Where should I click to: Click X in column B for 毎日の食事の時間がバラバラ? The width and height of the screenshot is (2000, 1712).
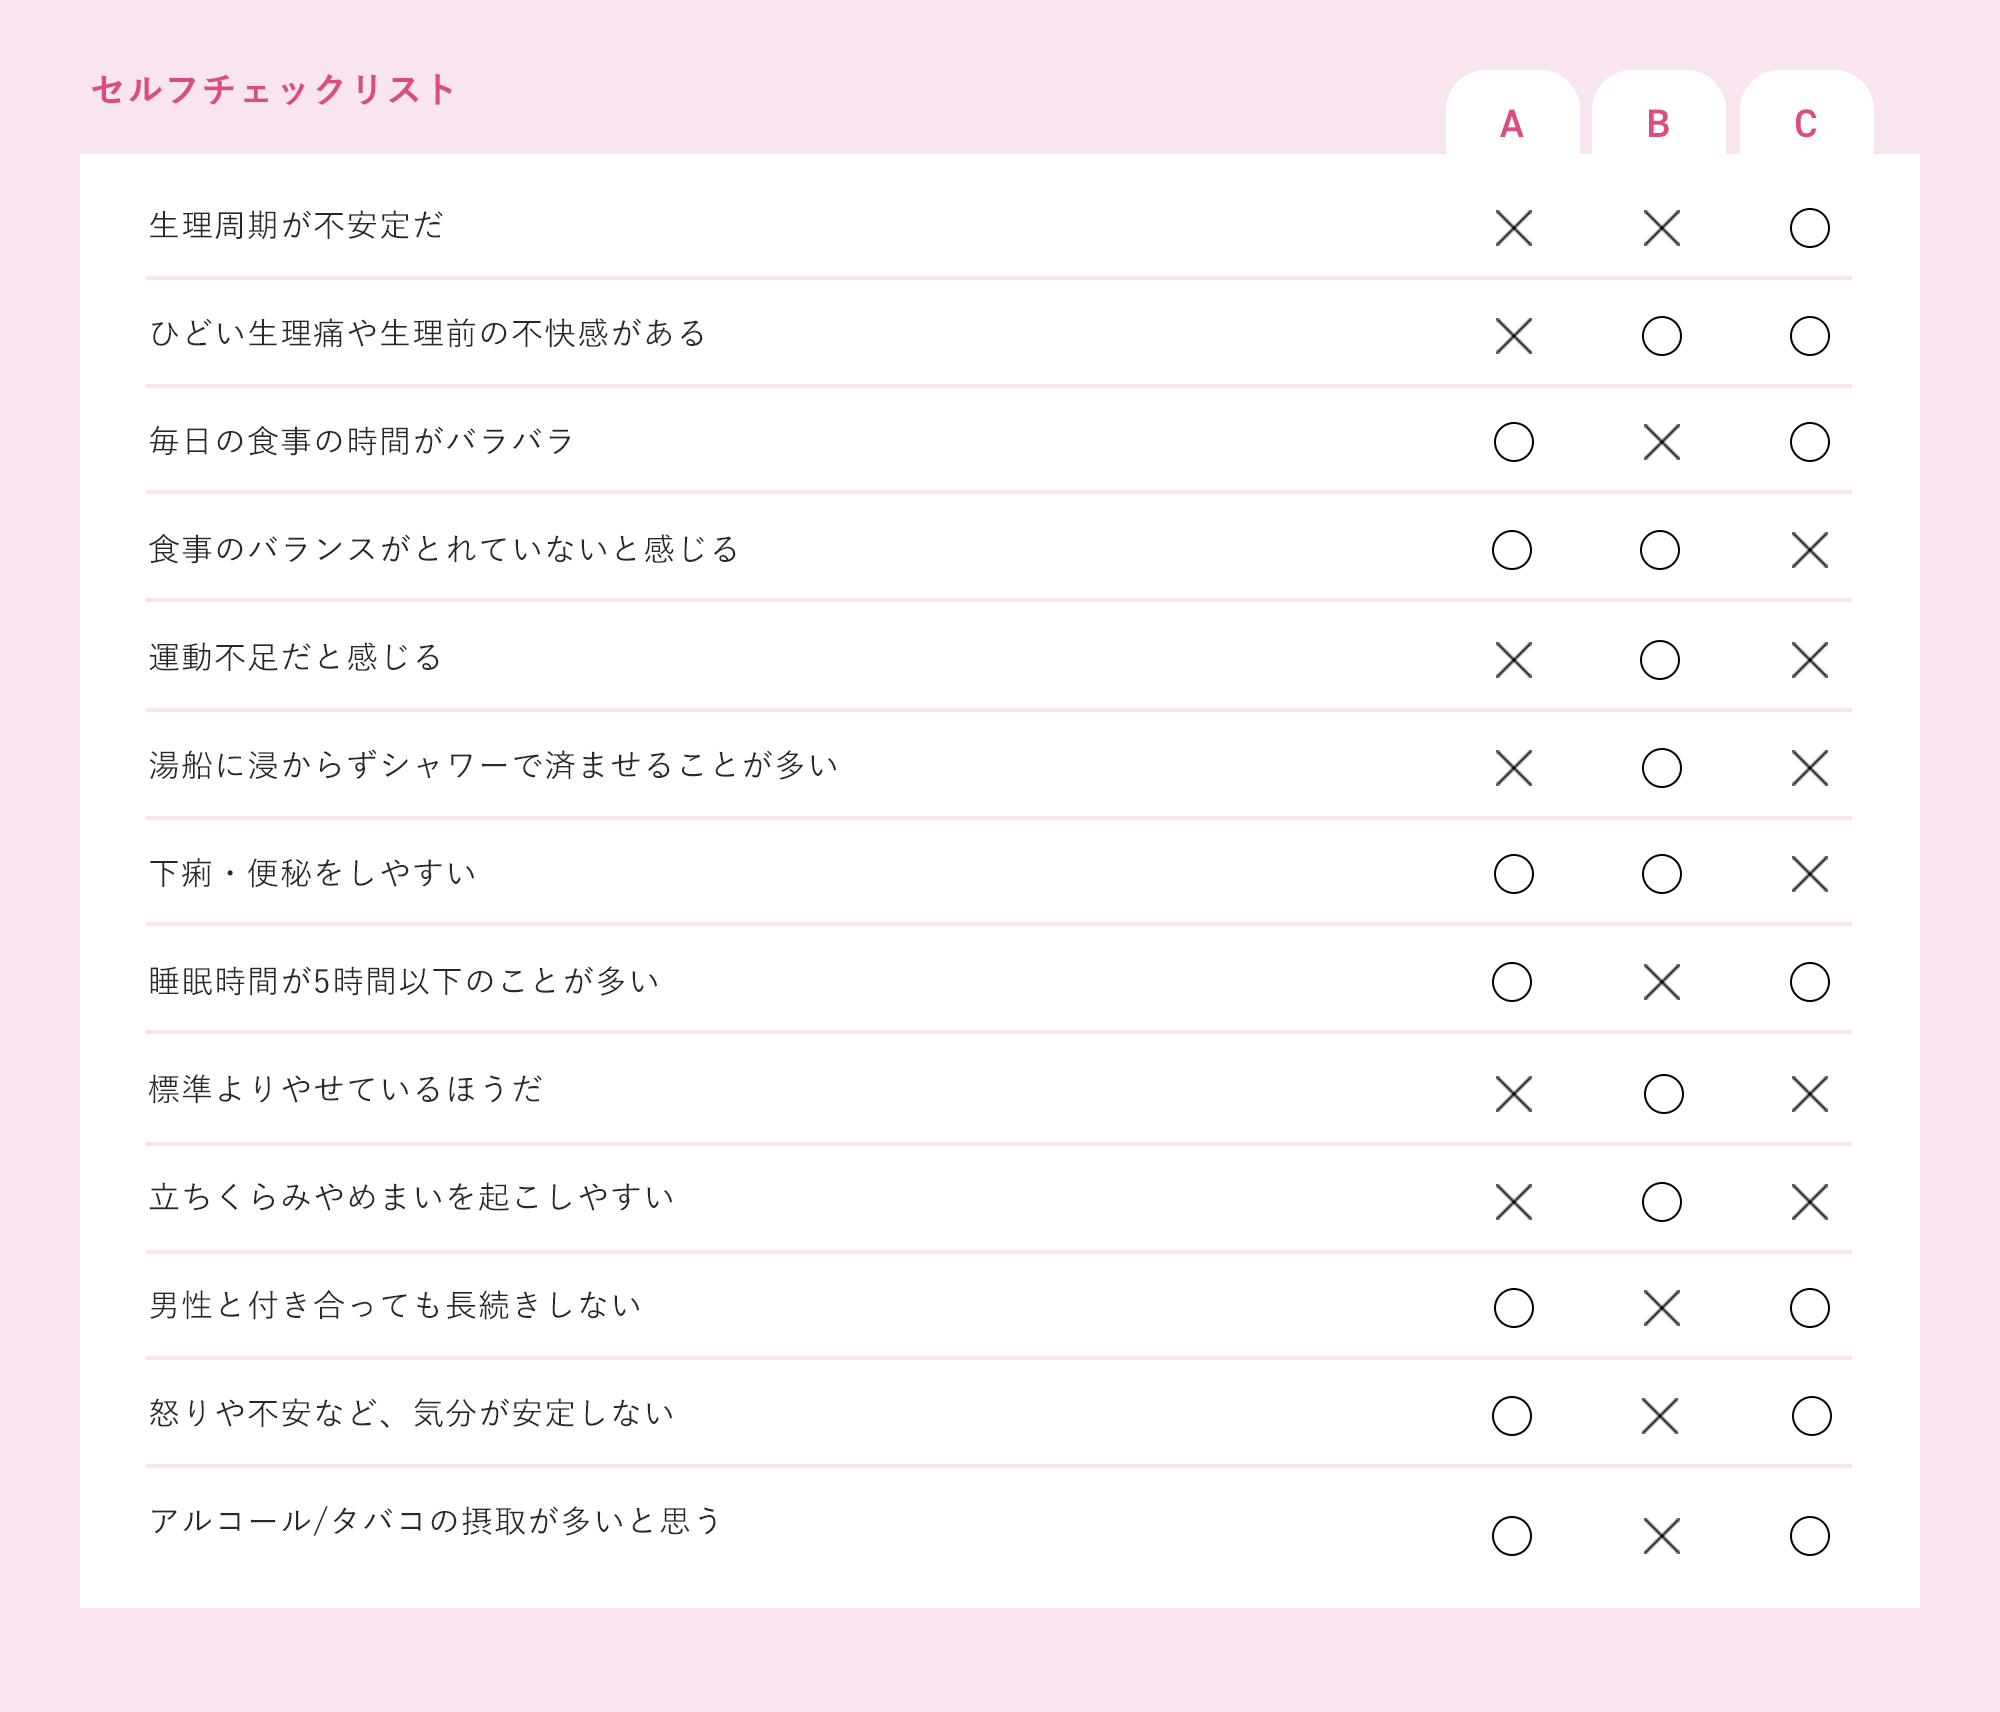[x=1662, y=442]
